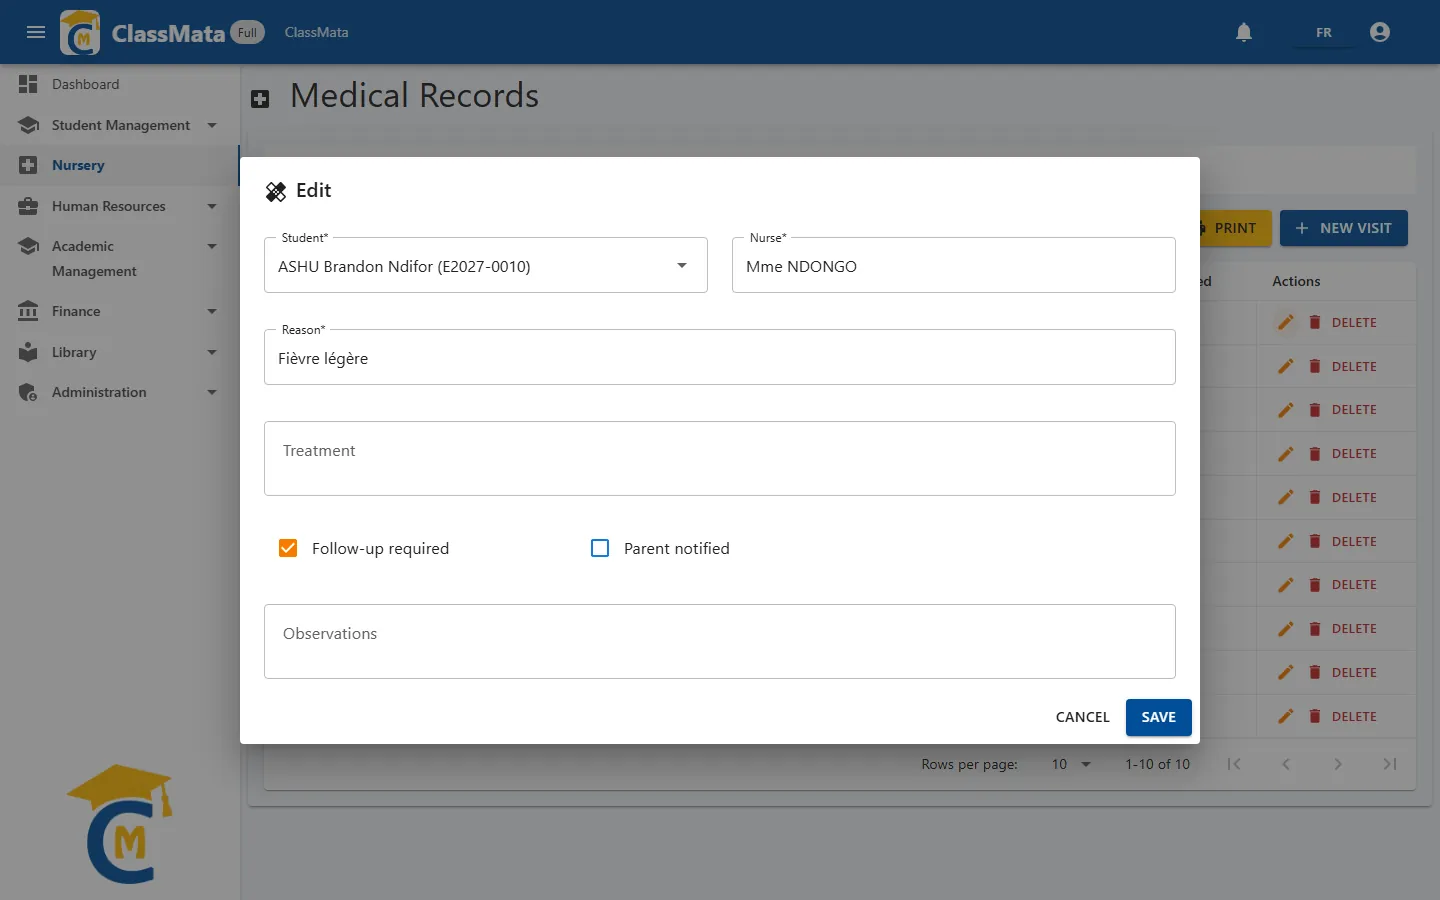Click the Academic Management cap icon
This screenshot has width=1440, height=900.
(x=28, y=246)
